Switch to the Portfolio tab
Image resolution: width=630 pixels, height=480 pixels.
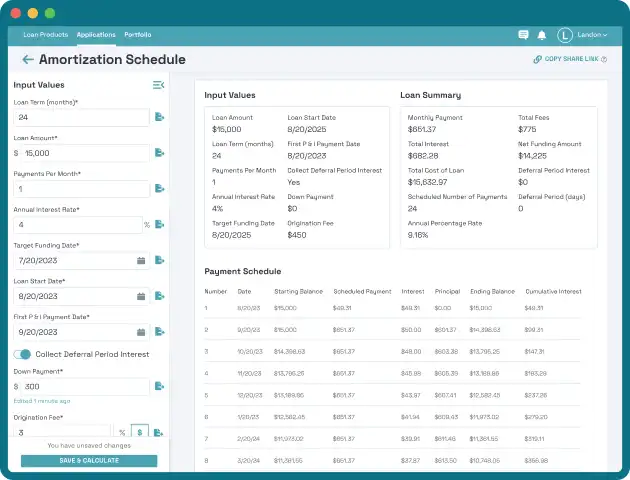coord(138,35)
